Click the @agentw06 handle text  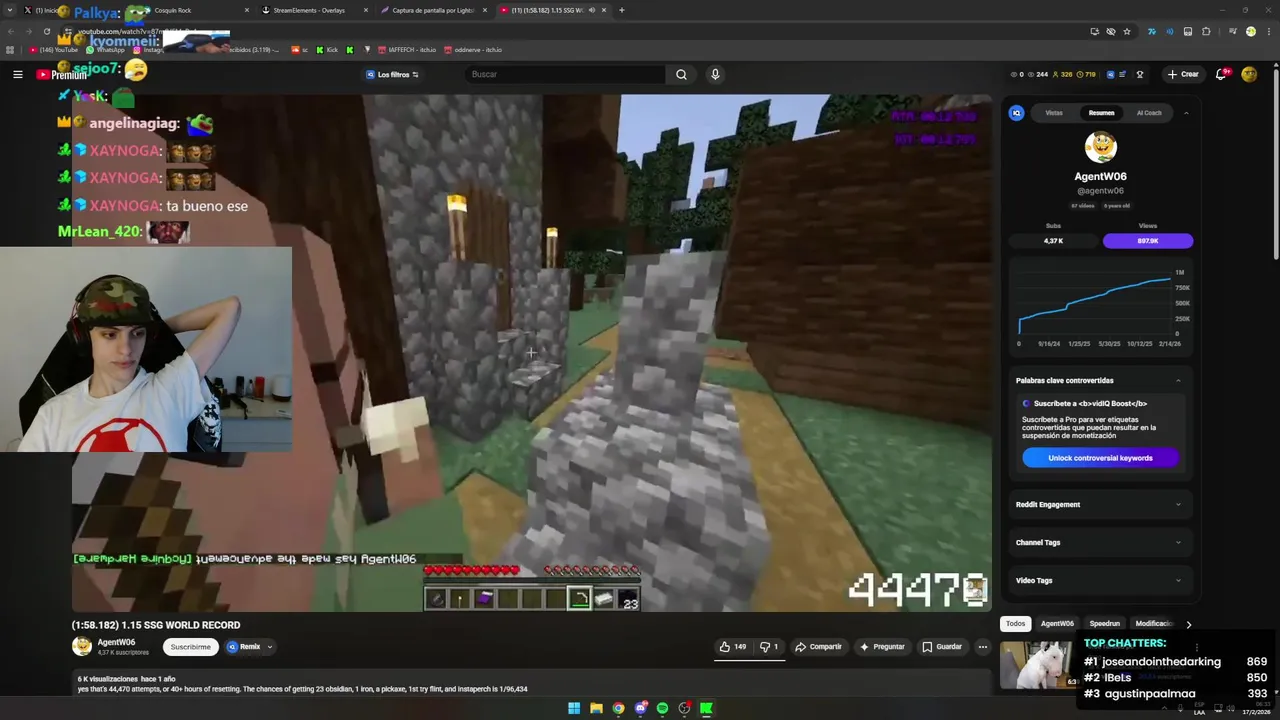tap(1100, 191)
